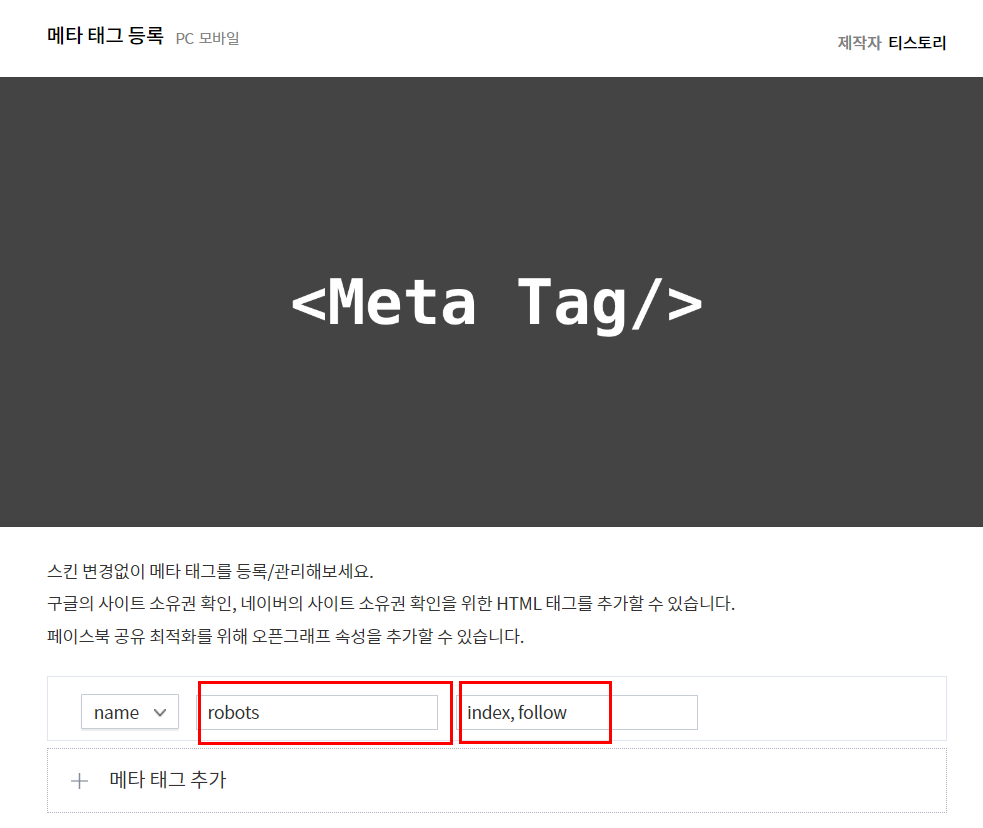Click the plus symbol beside 메타 태그 추가
The width and height of the screenshot is (983, 828).
[x=79, y=781]
